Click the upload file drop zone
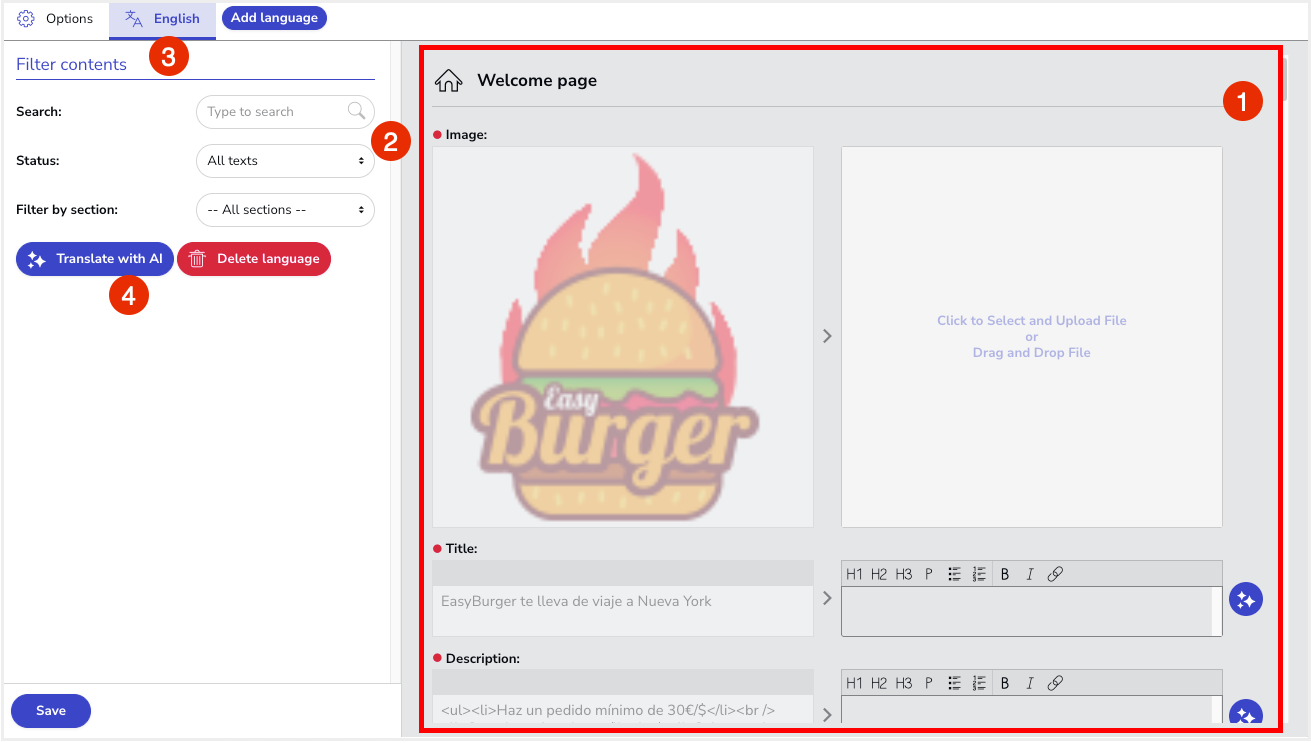This screenshot has height=743, width=1311. click(1032, 337)
